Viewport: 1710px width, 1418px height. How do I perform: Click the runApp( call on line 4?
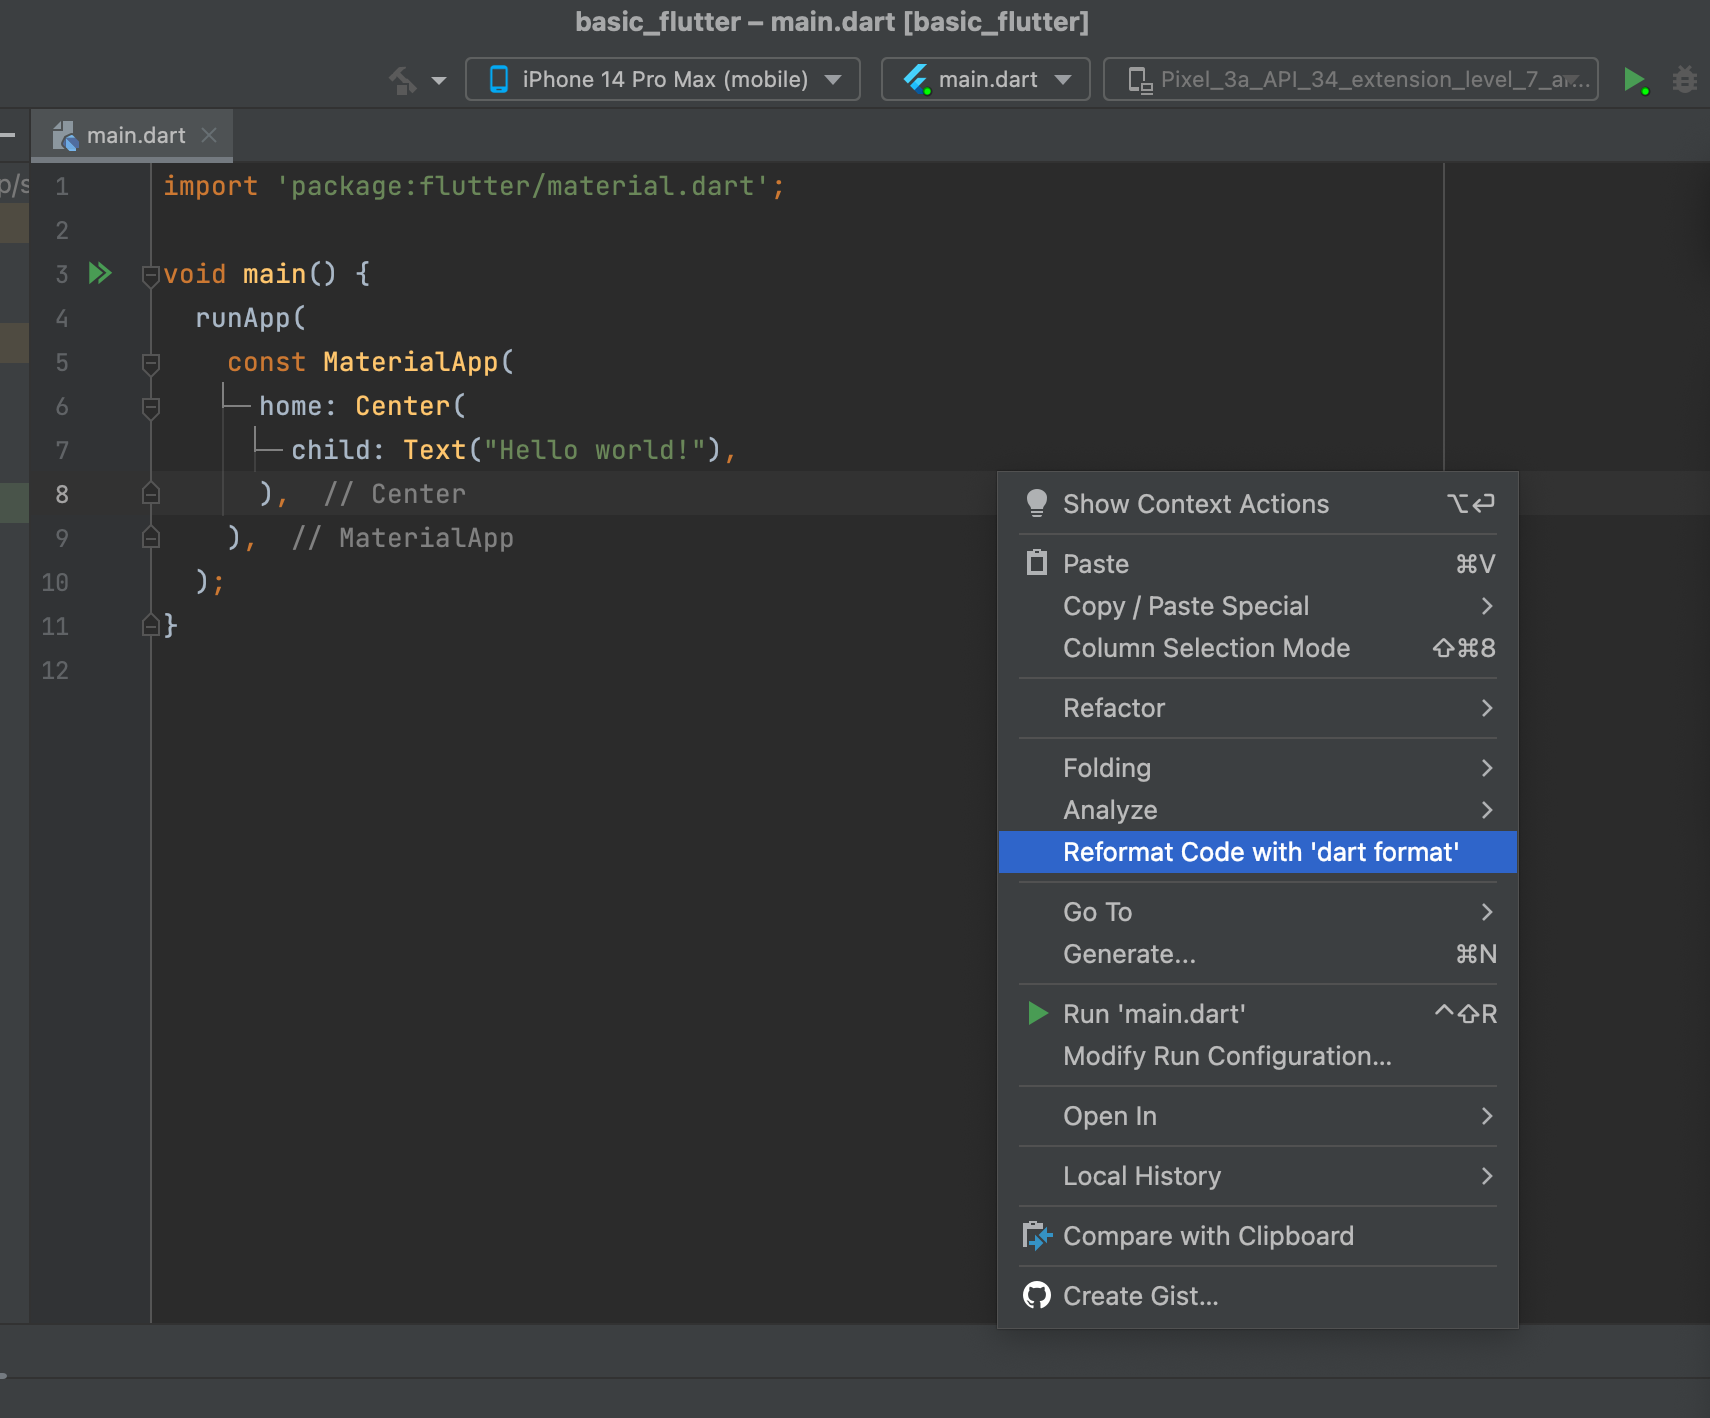point(250,318)
